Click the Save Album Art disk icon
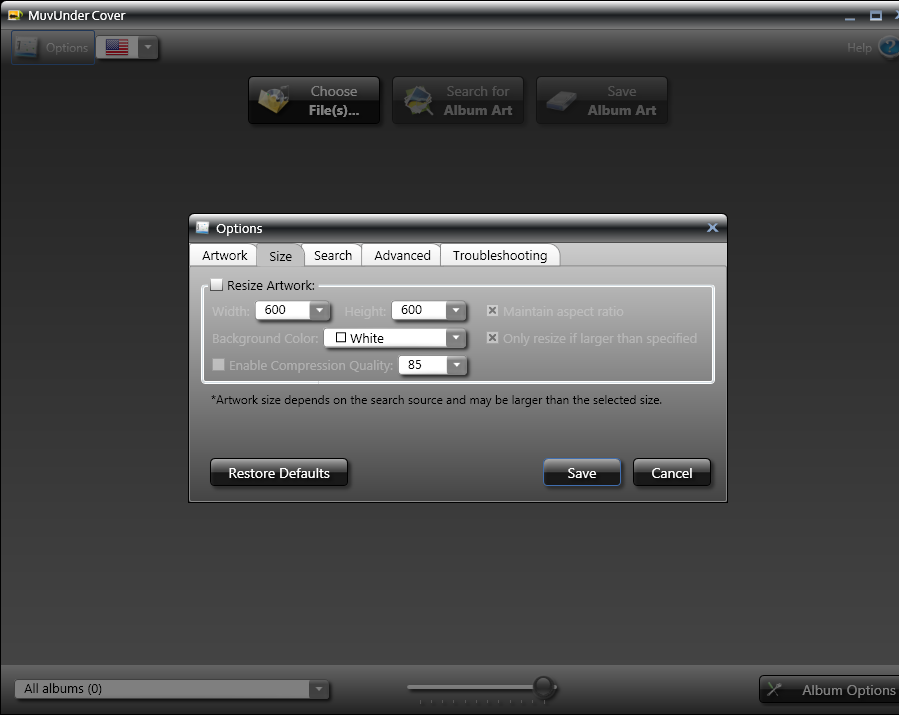Image resolution: width=899 pixels, height=715 pixels. 561,101
